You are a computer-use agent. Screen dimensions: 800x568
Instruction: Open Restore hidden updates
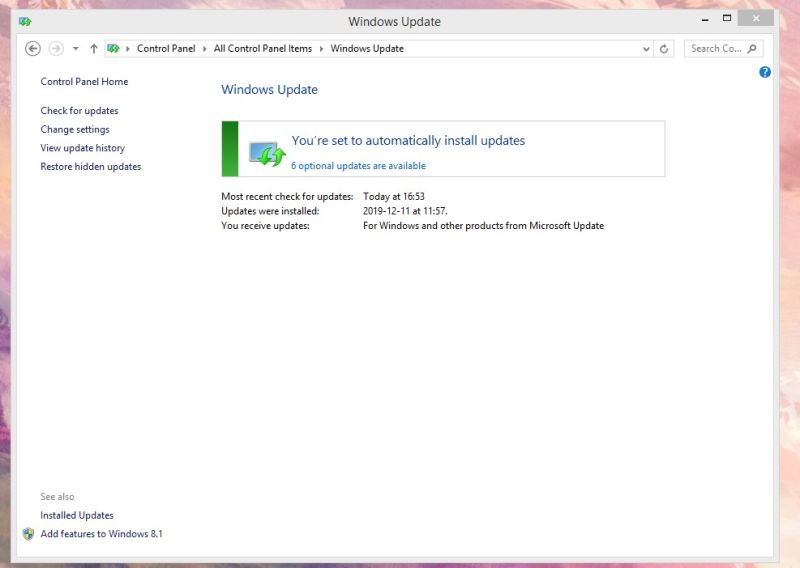(91, 167)
